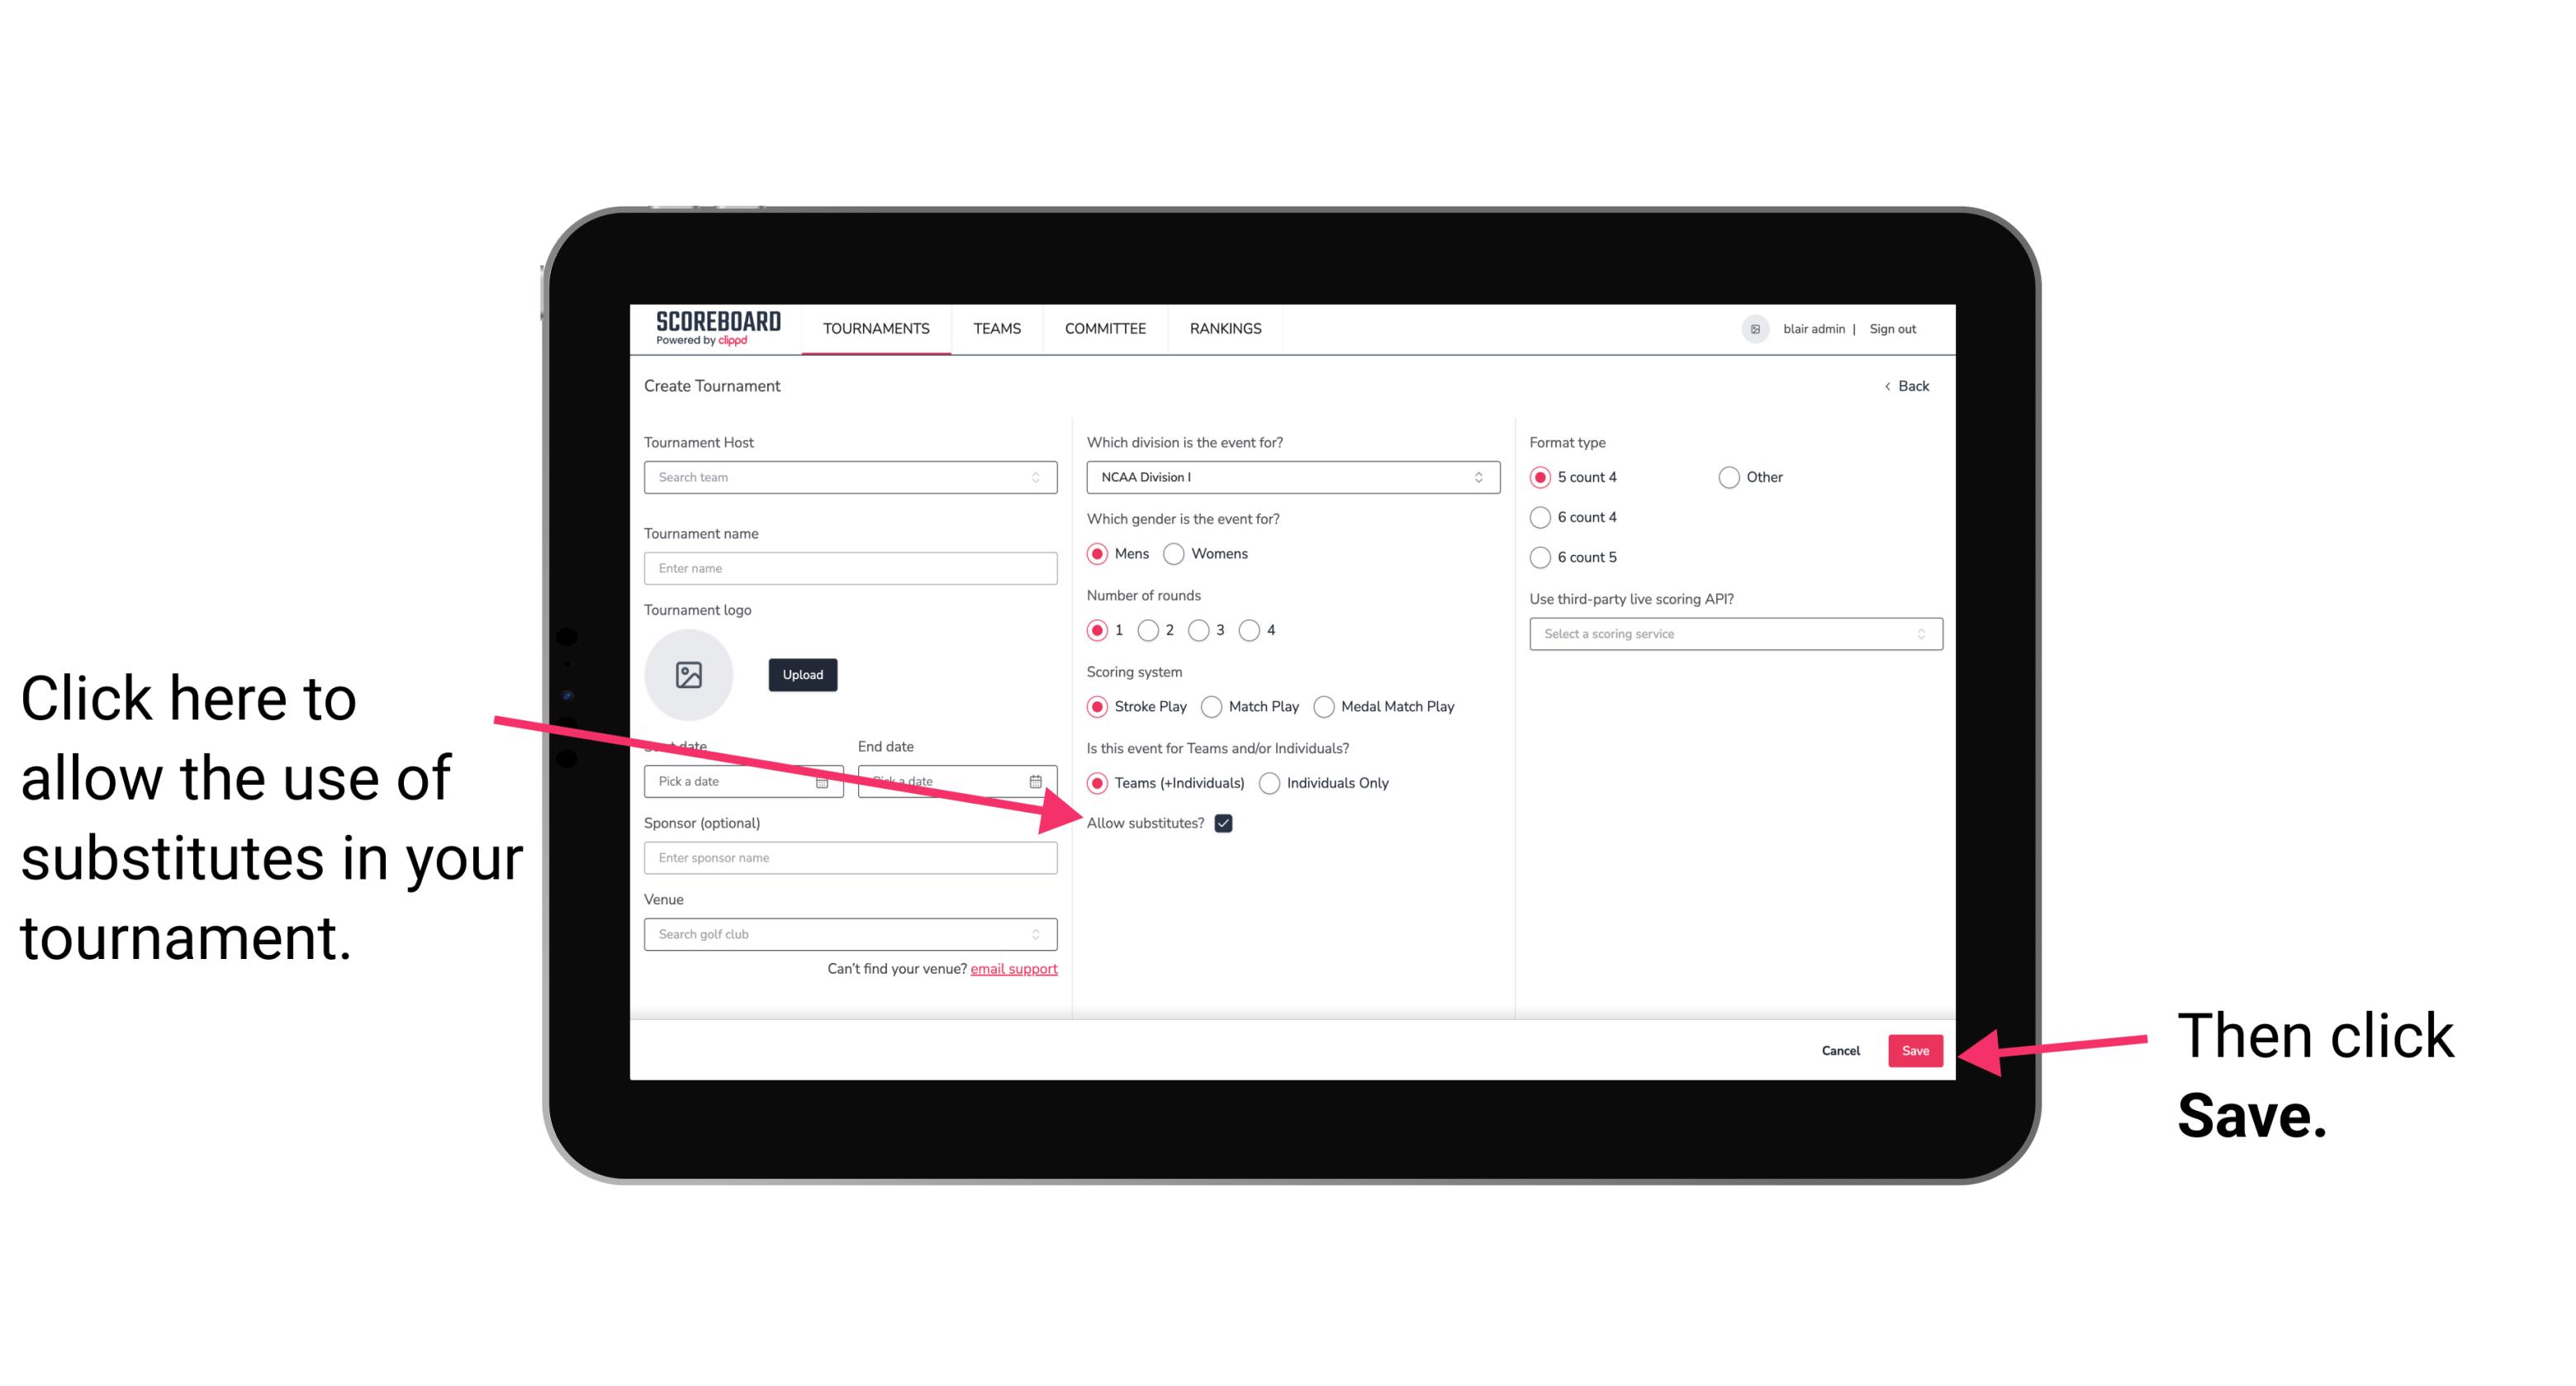Select Womens gender radio button
Screen dimensions: 2576x1386
point(1177,553)
